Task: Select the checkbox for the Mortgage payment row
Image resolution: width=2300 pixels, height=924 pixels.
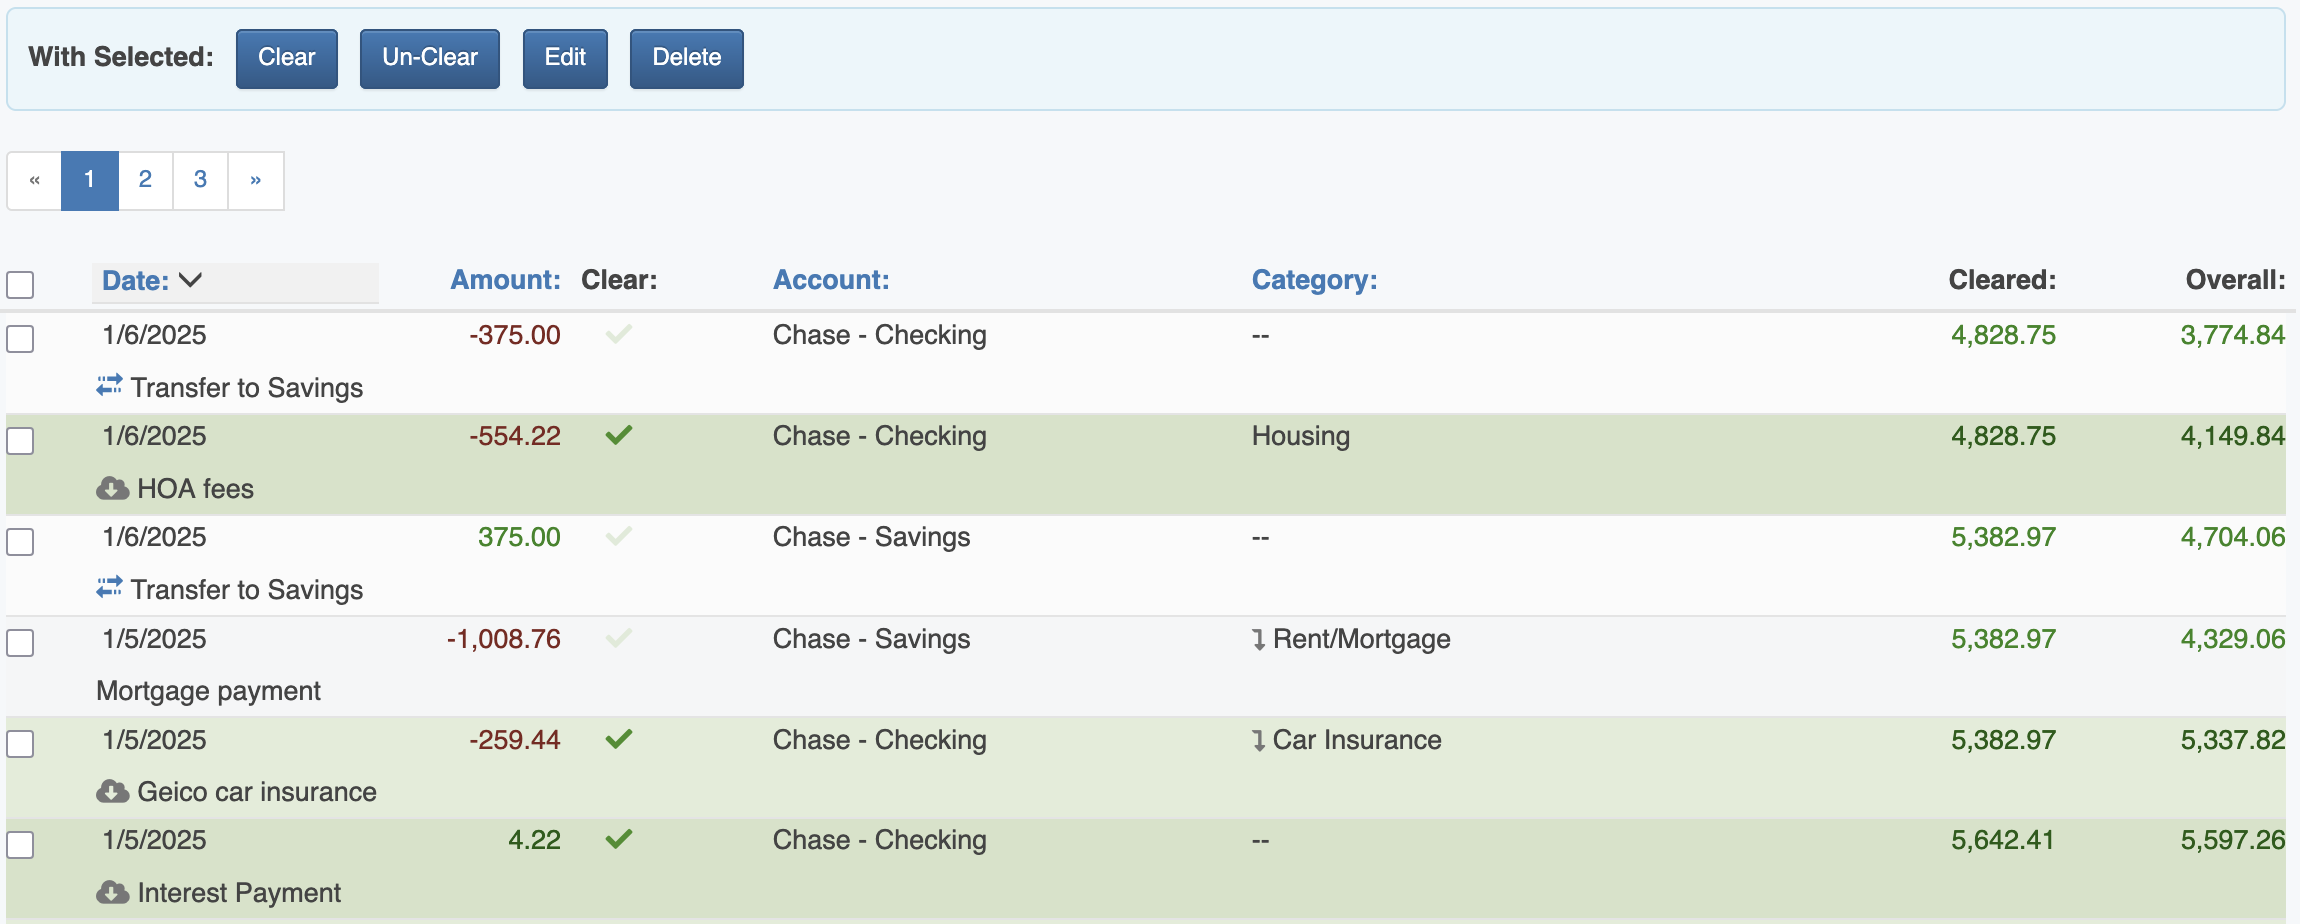Action: coord(20,643)
